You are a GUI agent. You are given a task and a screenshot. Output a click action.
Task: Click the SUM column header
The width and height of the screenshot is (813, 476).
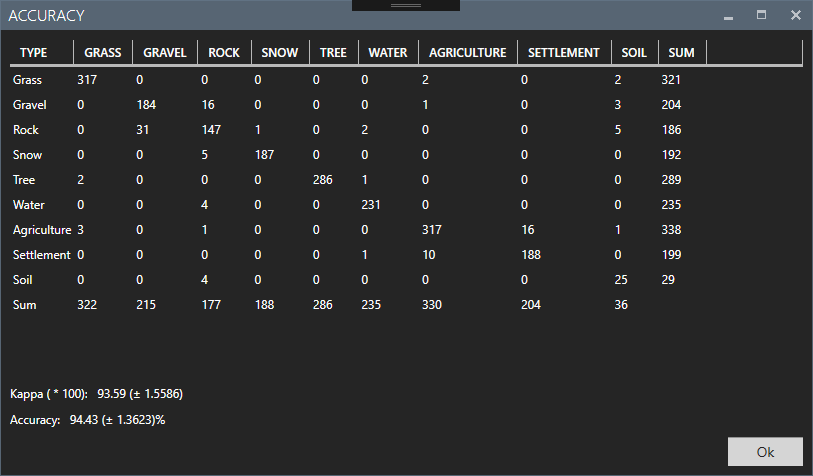(x=681, y=53)
